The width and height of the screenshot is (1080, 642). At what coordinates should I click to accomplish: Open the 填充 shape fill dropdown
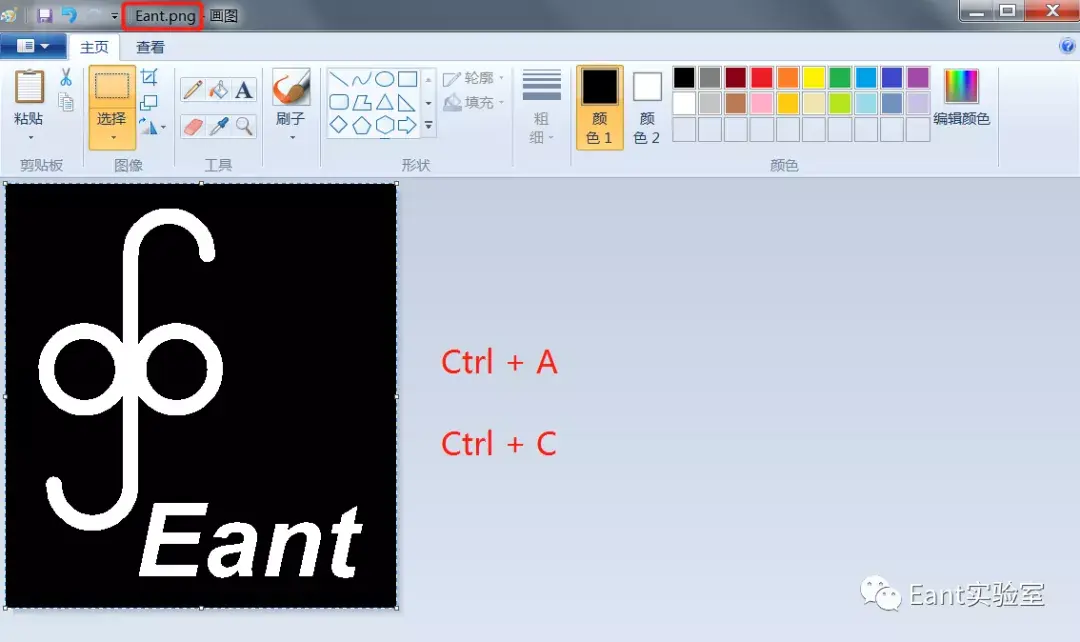[x=474, y=103]
